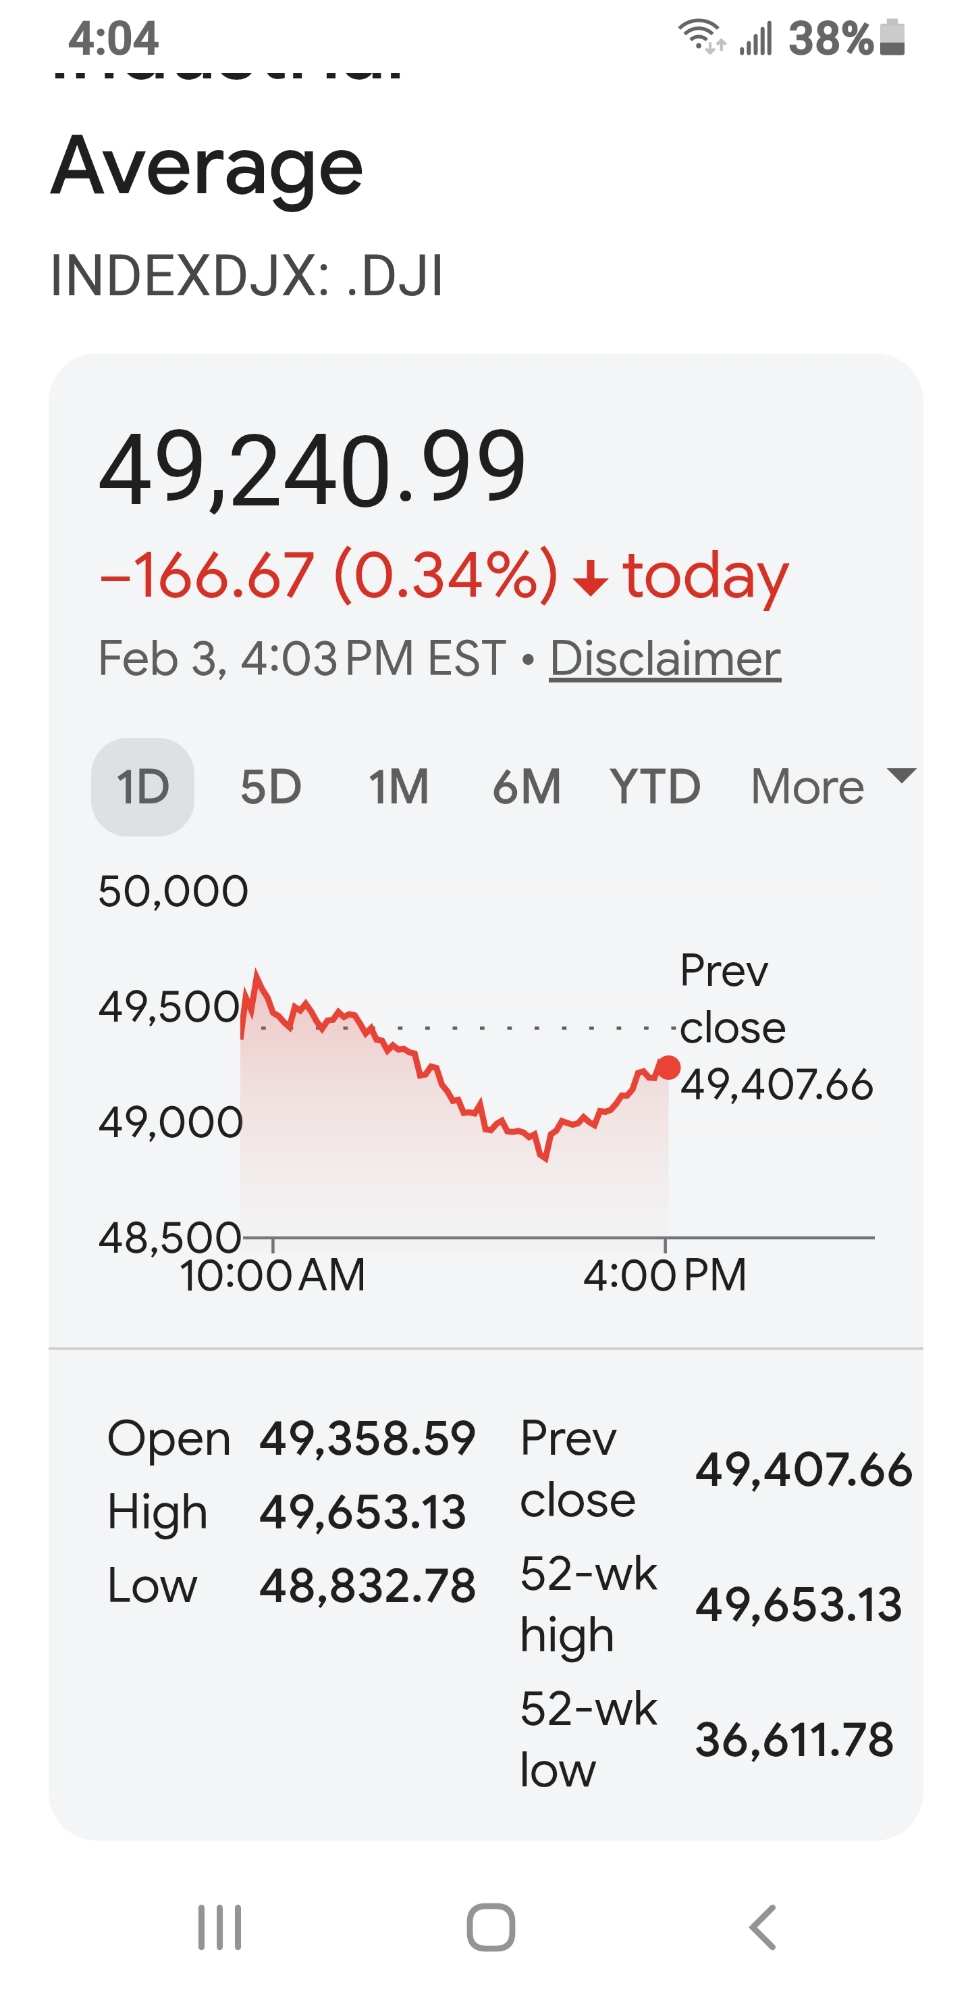The image size is (972, 2000).
Task: Switch to the 5D chart range
Action: pyautogui.click(x=270, y=787)
